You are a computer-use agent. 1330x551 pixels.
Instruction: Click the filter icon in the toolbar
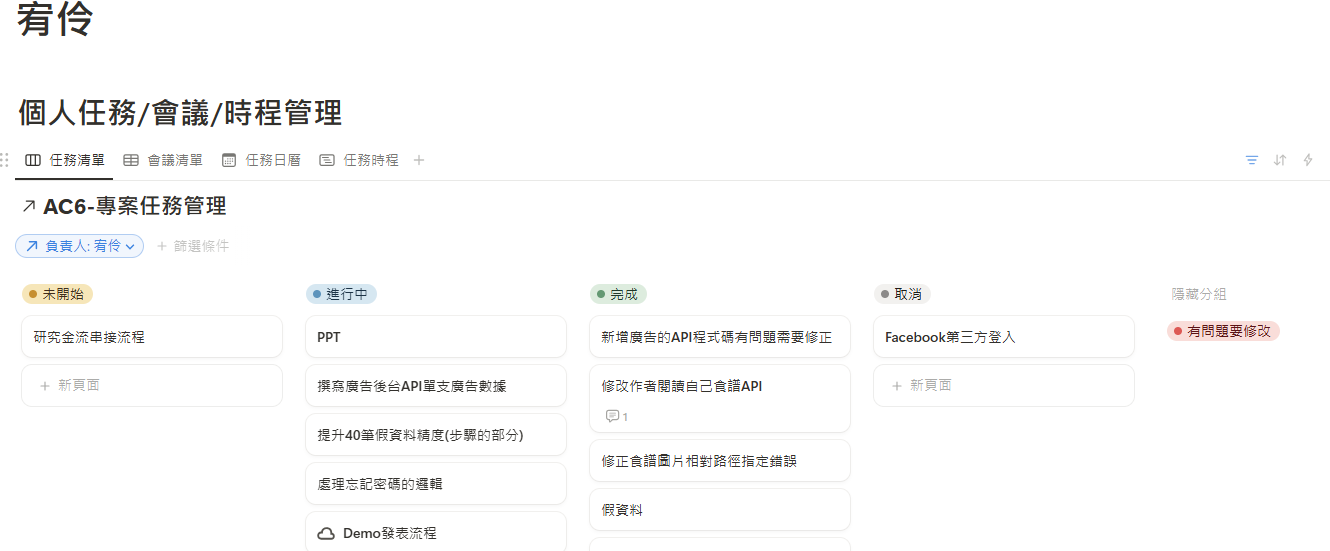pos(1251,160)
